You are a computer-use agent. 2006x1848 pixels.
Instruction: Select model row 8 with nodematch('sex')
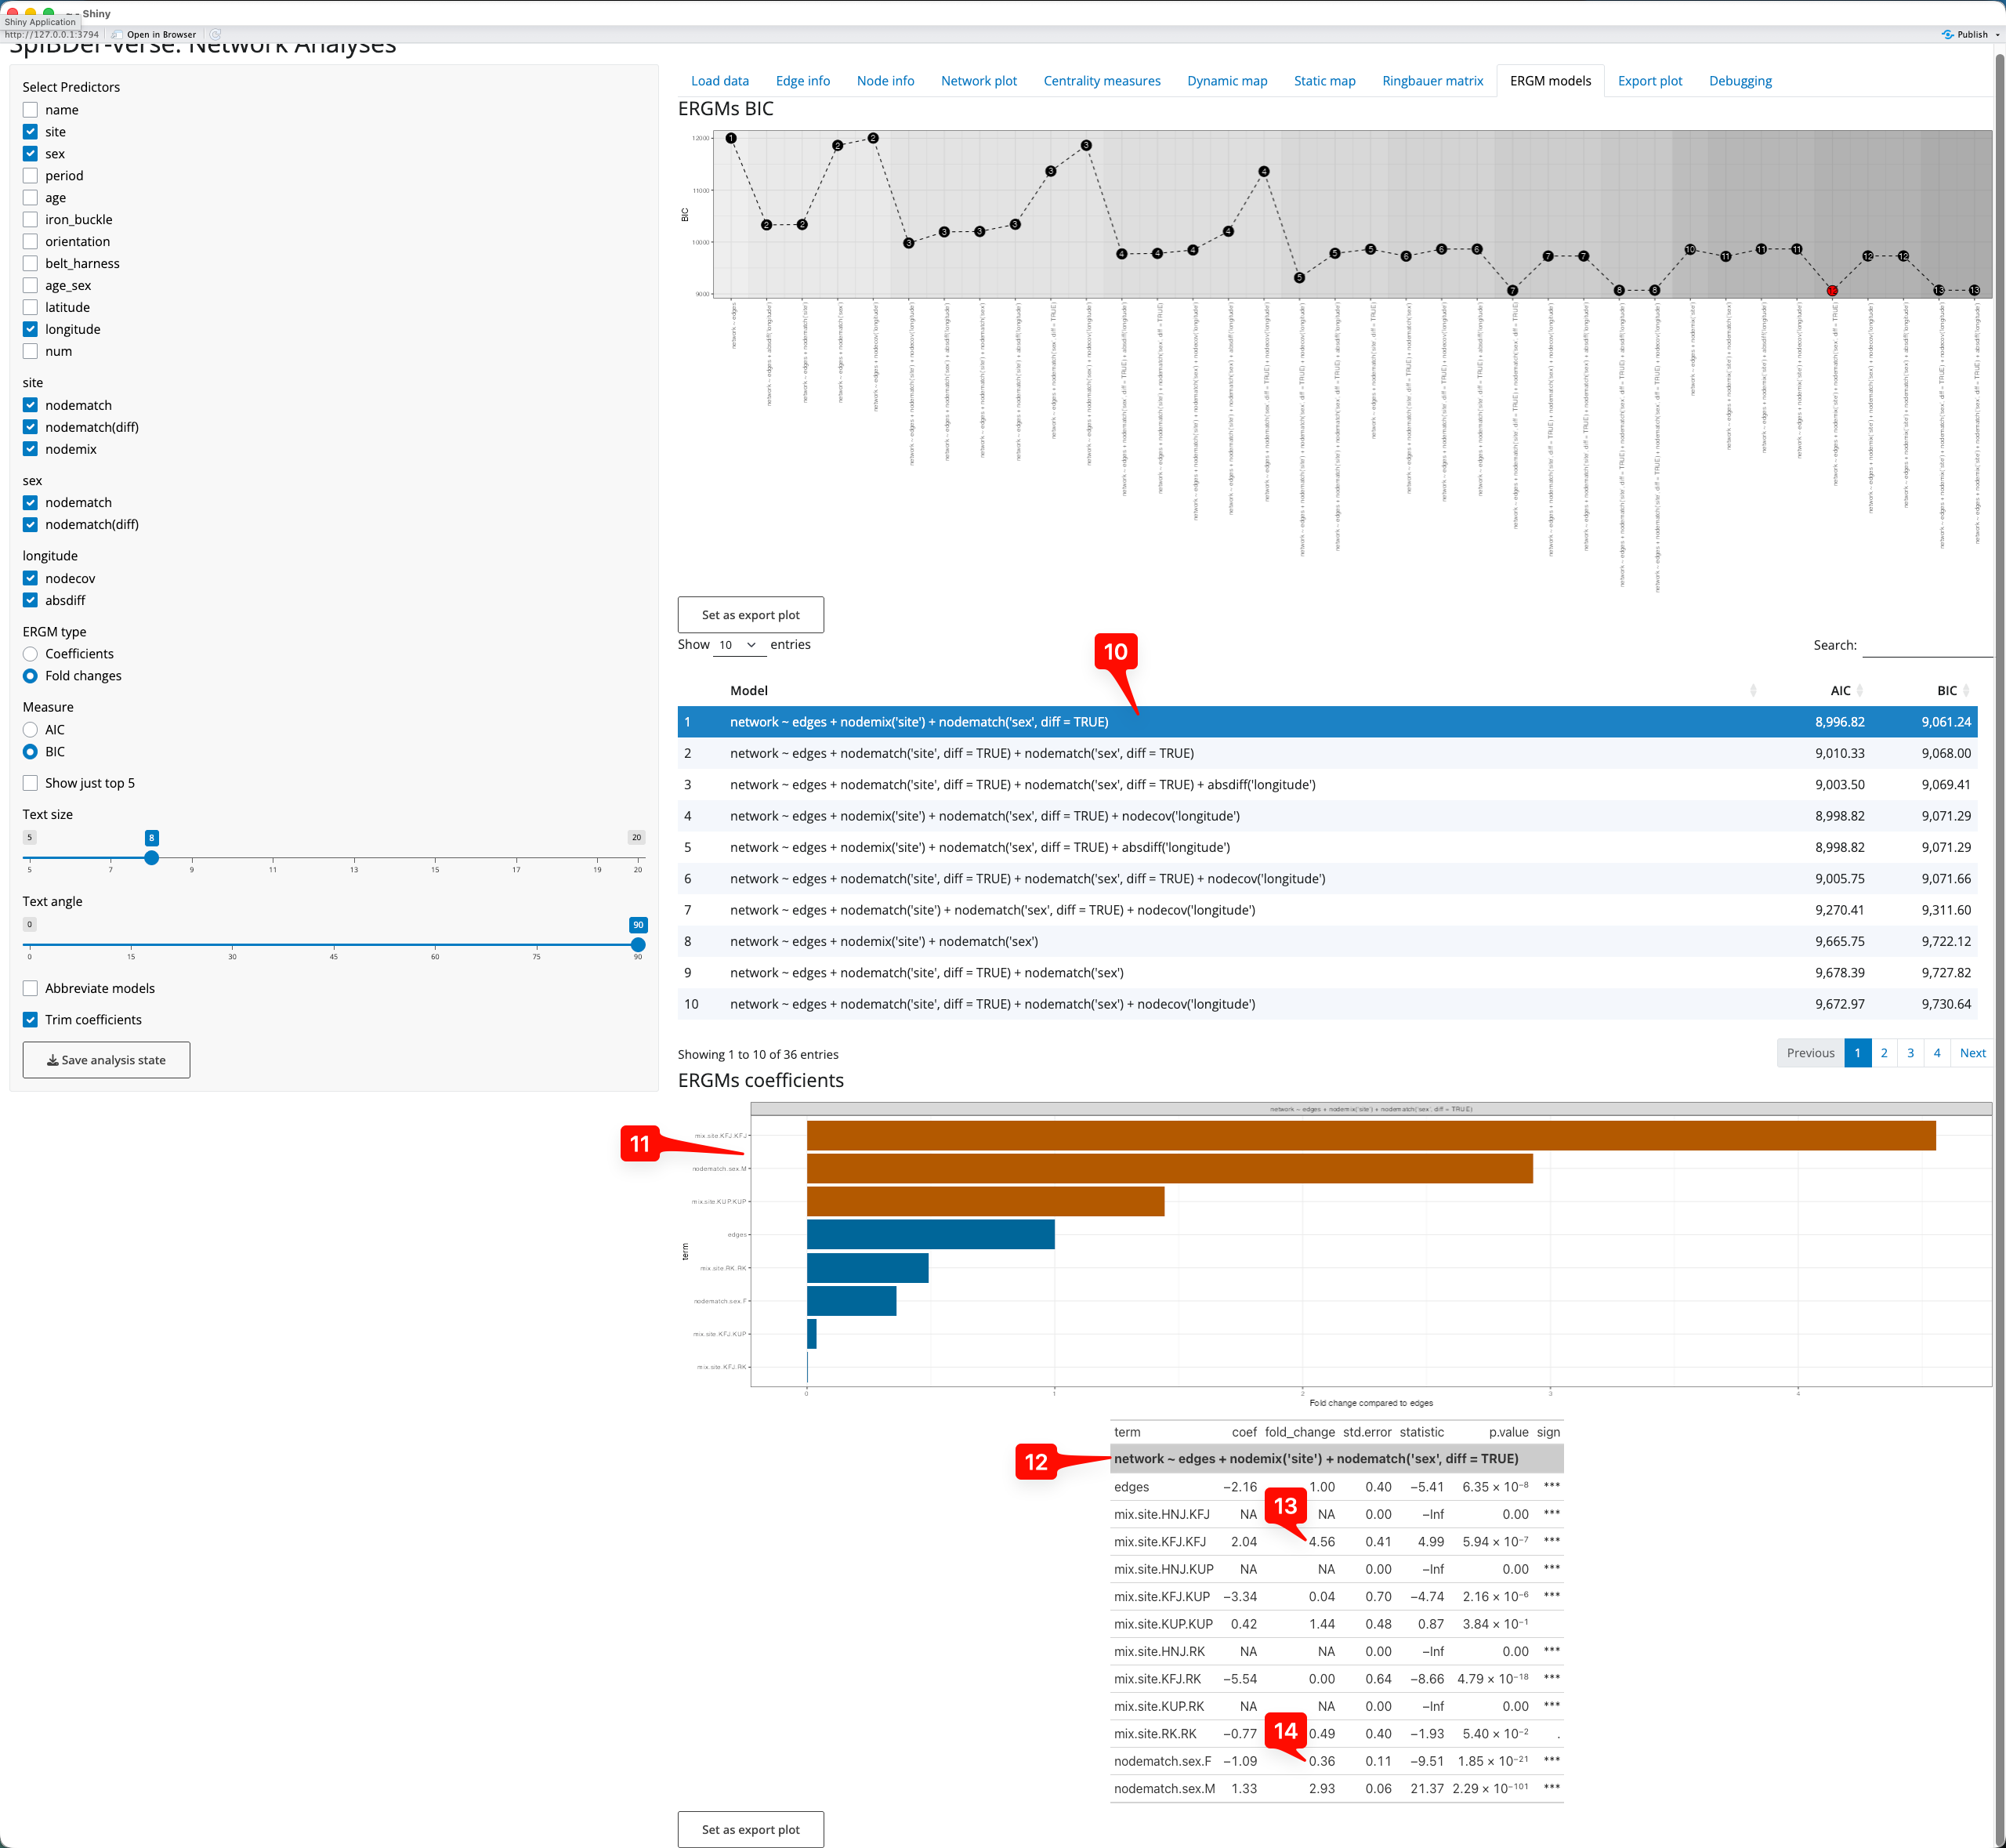1327,941
